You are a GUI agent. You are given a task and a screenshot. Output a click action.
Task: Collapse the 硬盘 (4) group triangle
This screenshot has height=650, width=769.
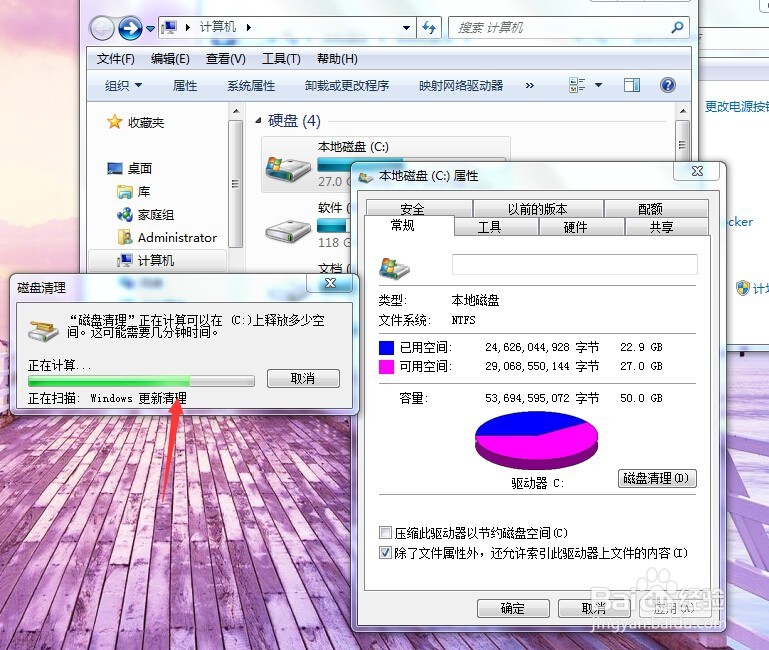[x=258, y=121]
